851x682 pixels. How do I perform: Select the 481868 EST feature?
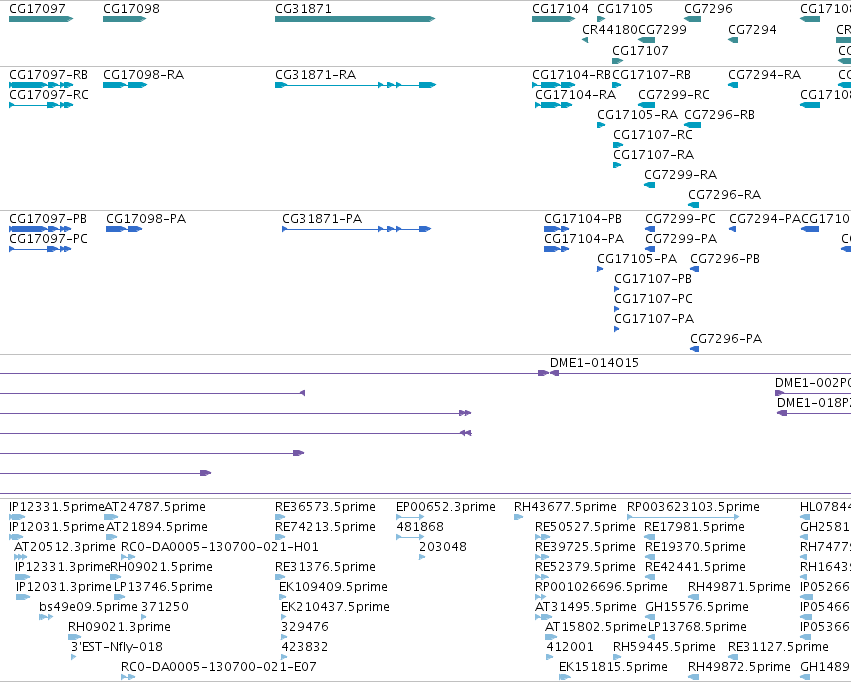(x=410, y=537)
